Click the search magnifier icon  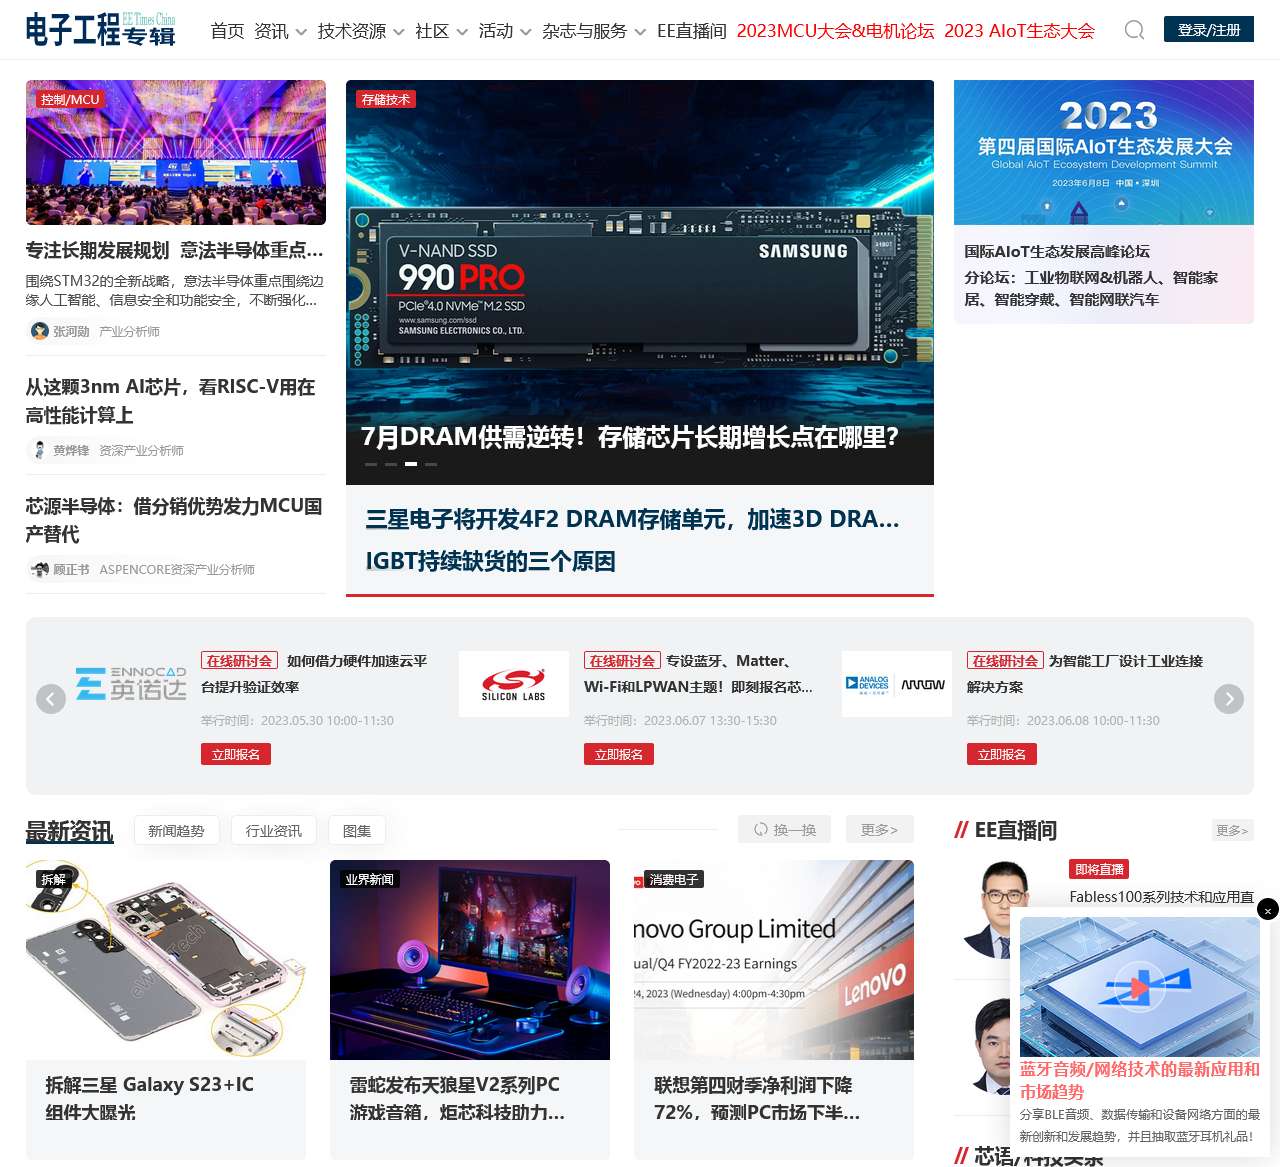tap(1134, 30)
